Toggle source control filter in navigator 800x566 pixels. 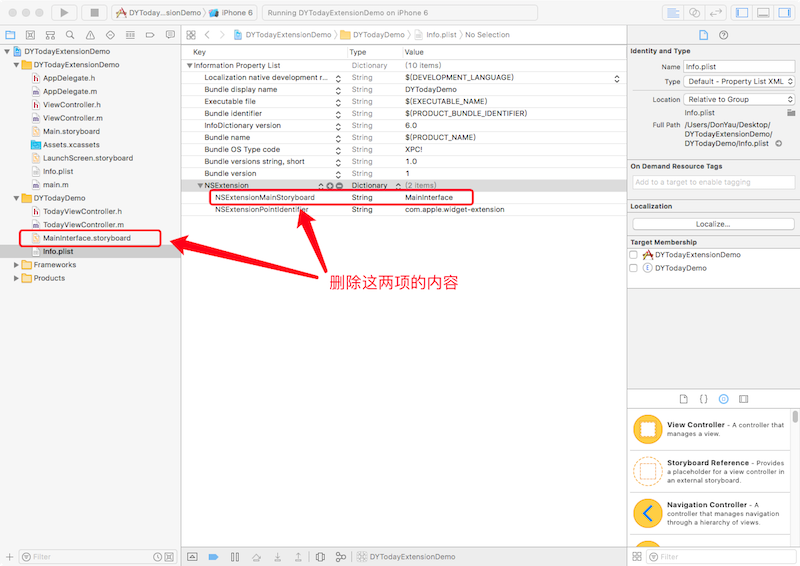pos(169,557)
